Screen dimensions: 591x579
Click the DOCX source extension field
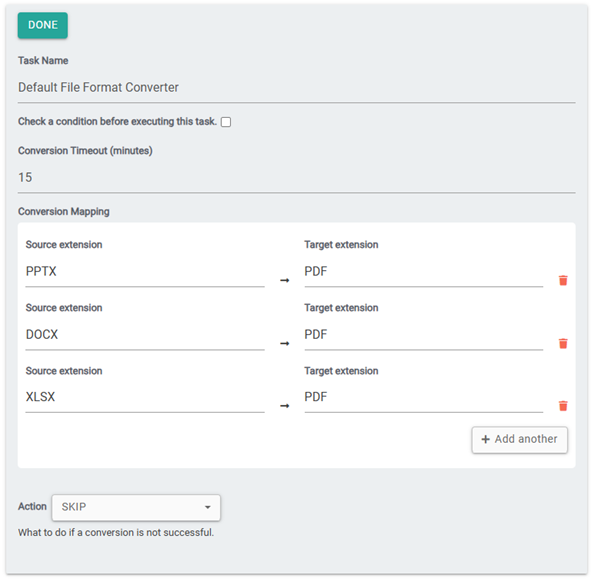pyautogui.click(x=145, y=335)
